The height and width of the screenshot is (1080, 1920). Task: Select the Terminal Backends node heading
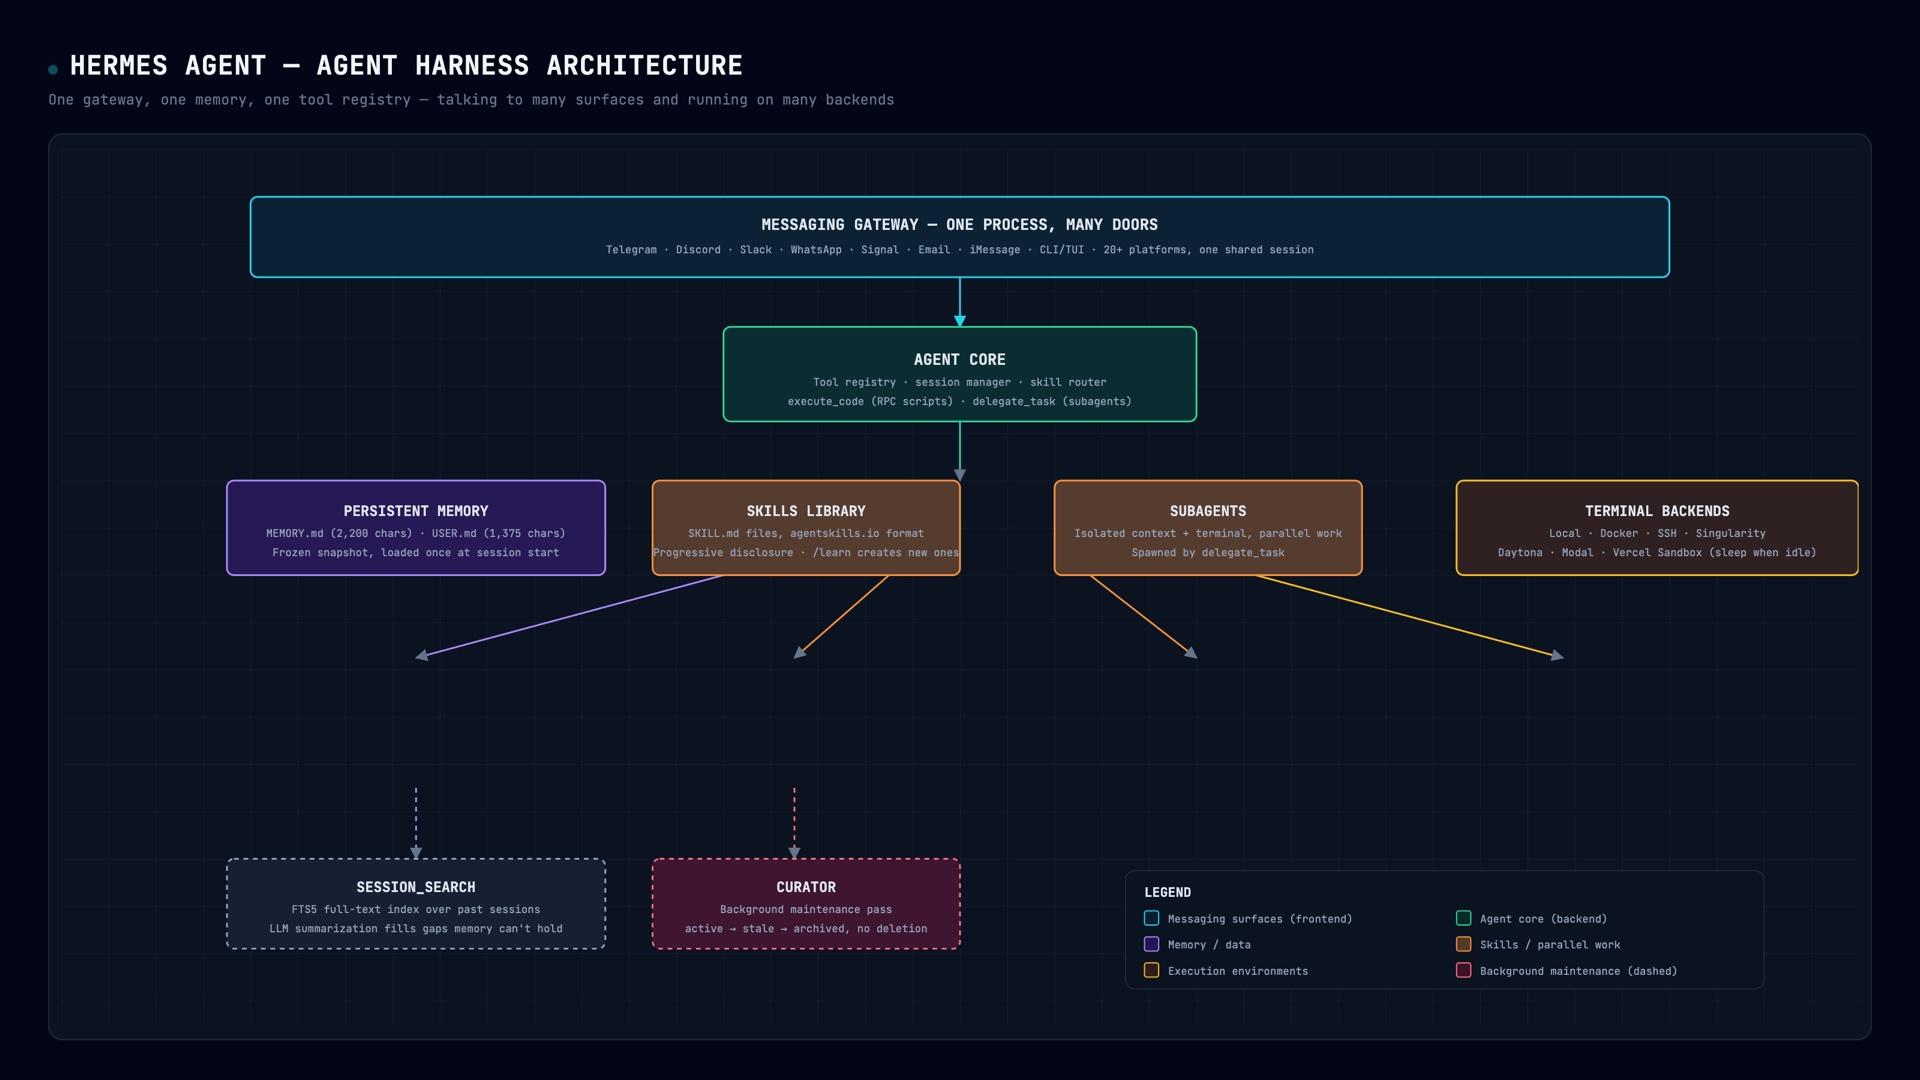[1657, 511]
